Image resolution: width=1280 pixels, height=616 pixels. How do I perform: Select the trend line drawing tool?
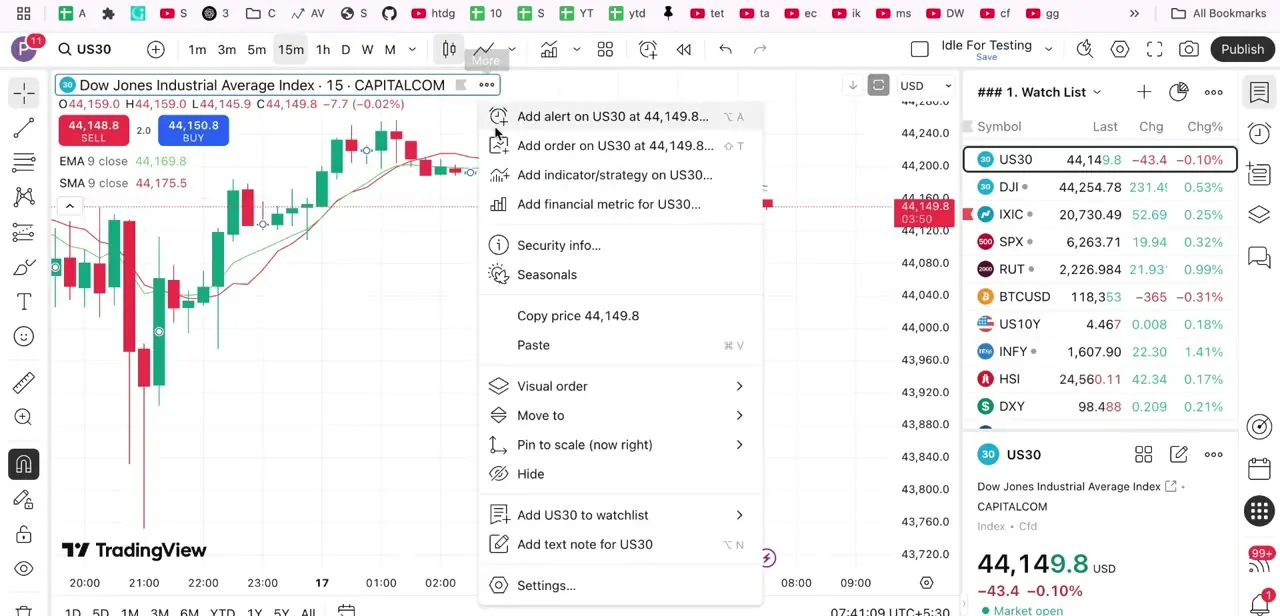tap(24, 128)
